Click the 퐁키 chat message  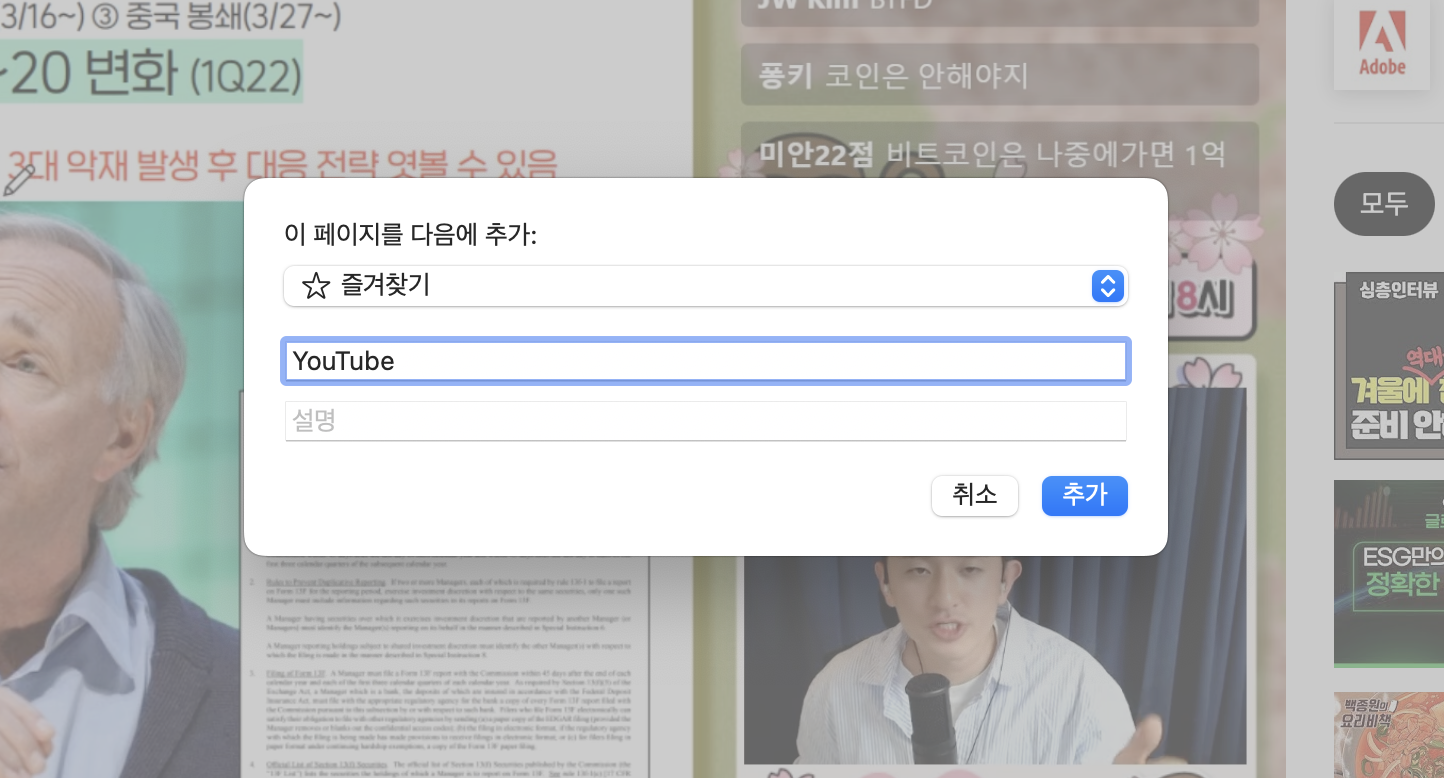[1000, 75]
